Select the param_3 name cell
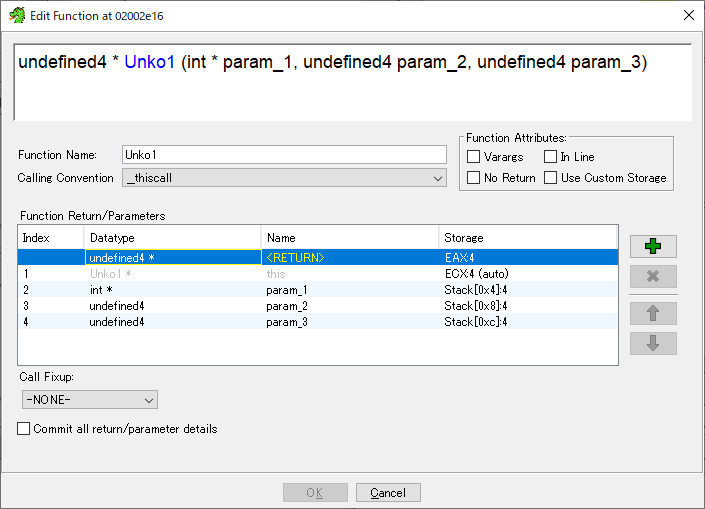705x509 pixels. [x=350, y=322]
